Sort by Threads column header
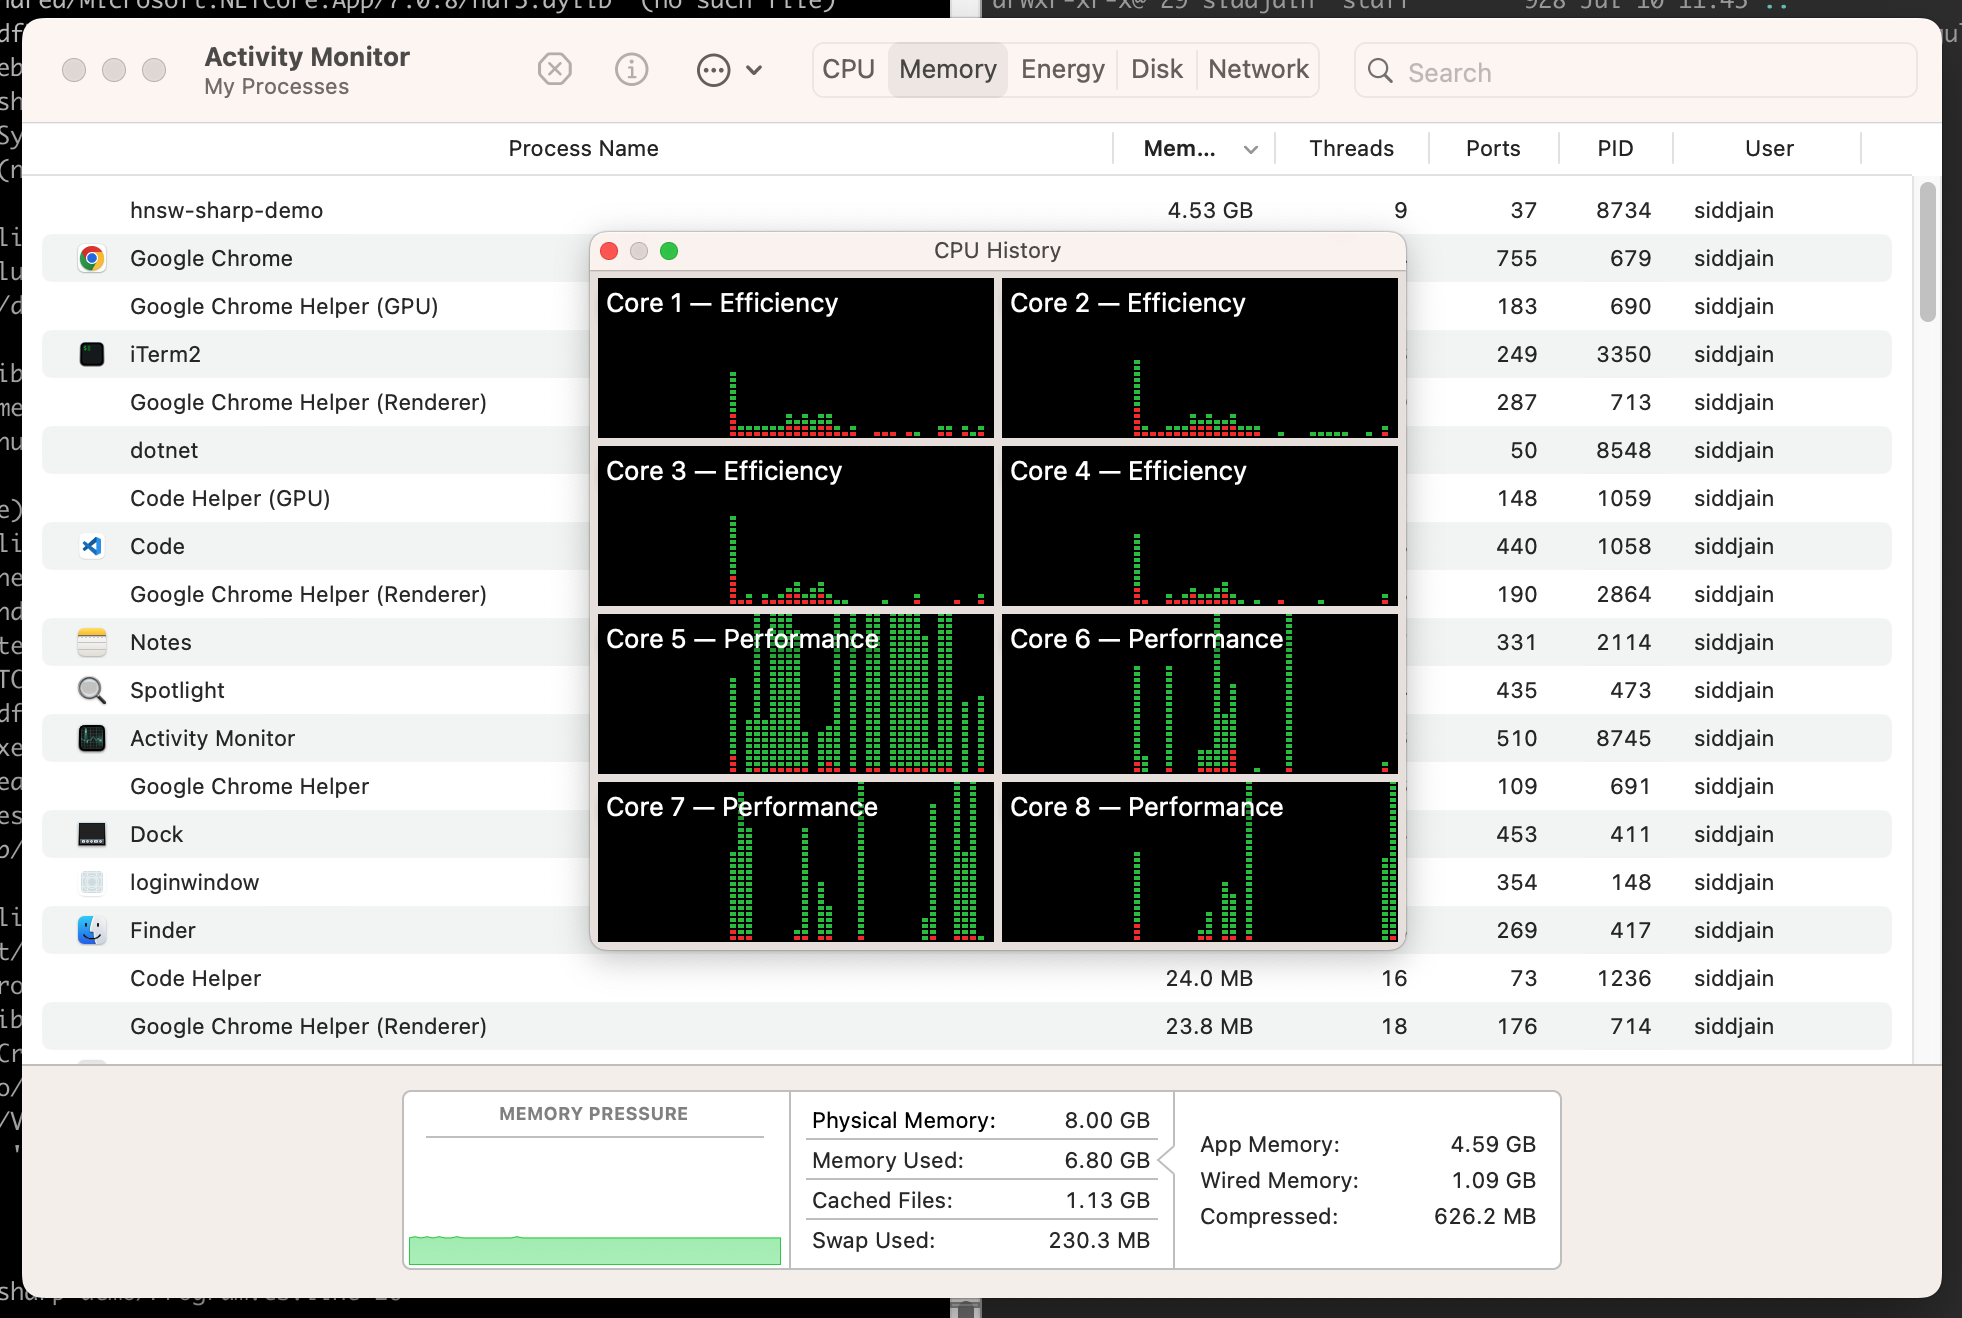The width and height of the screenshot is (1962, 1318). [1351, 149]
